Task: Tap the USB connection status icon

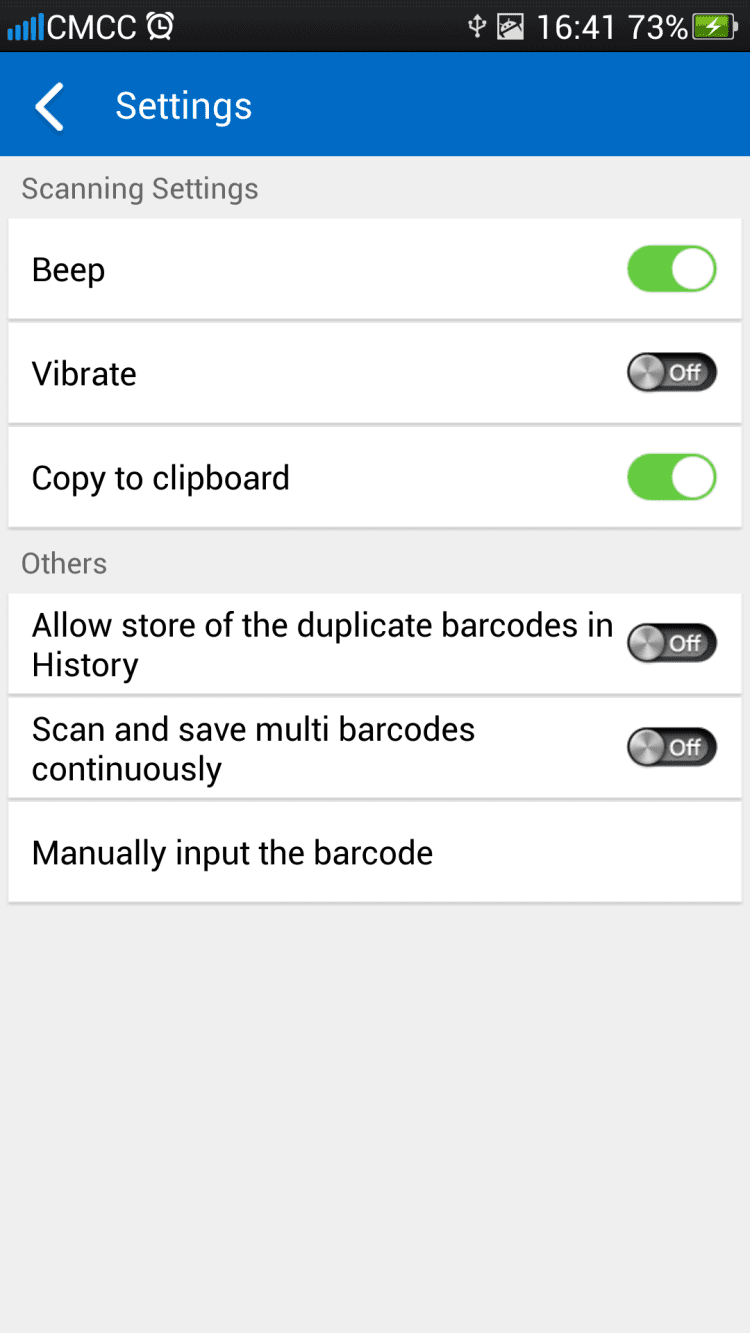Action: [x=477, y=26]
